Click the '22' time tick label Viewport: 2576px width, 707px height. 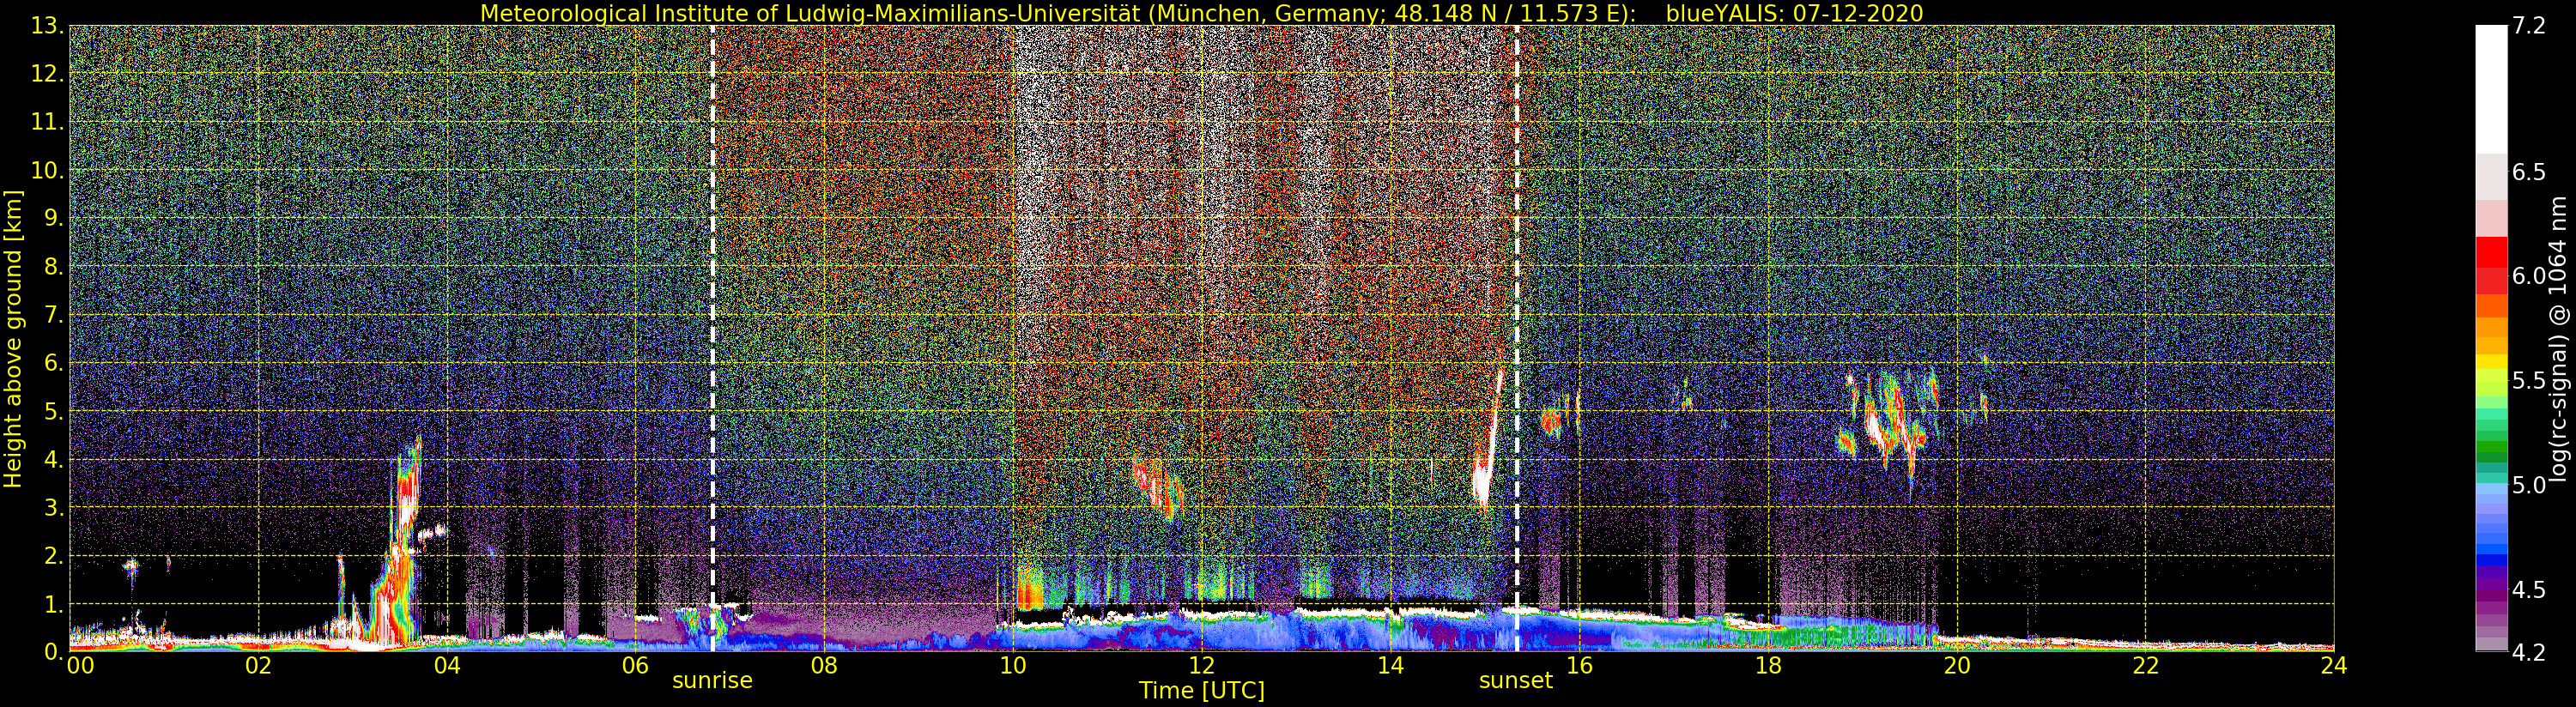pos(2146,665)
